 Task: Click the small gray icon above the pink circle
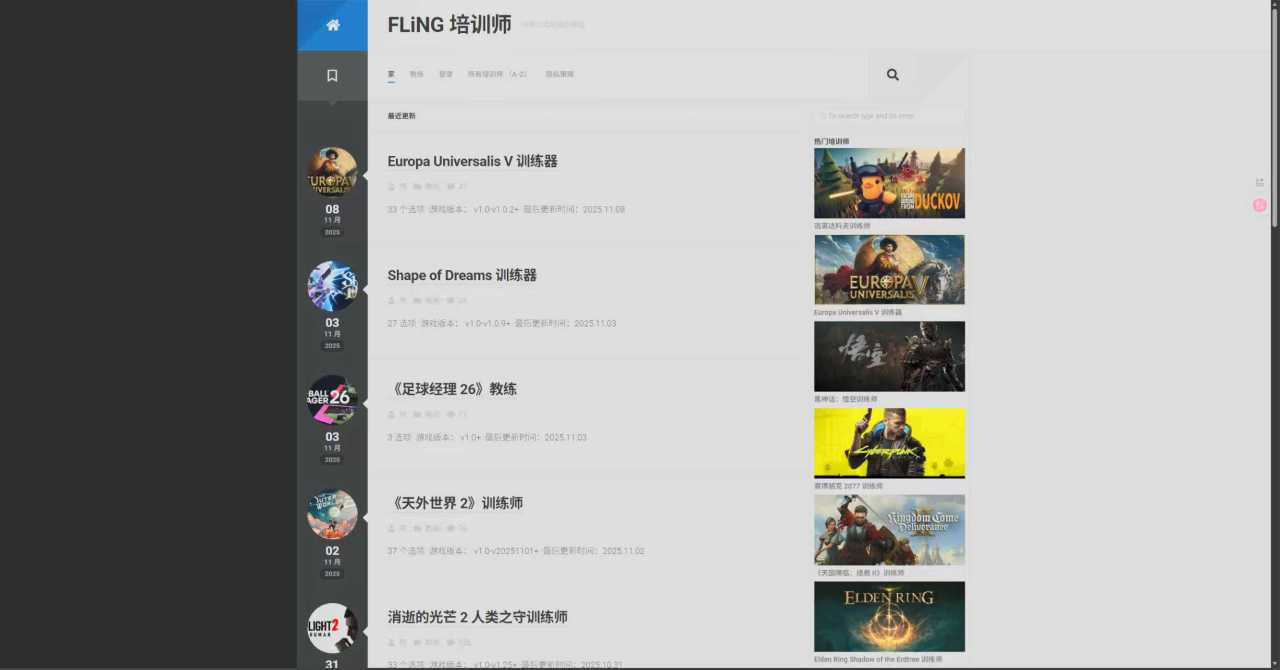[1260, 182]
